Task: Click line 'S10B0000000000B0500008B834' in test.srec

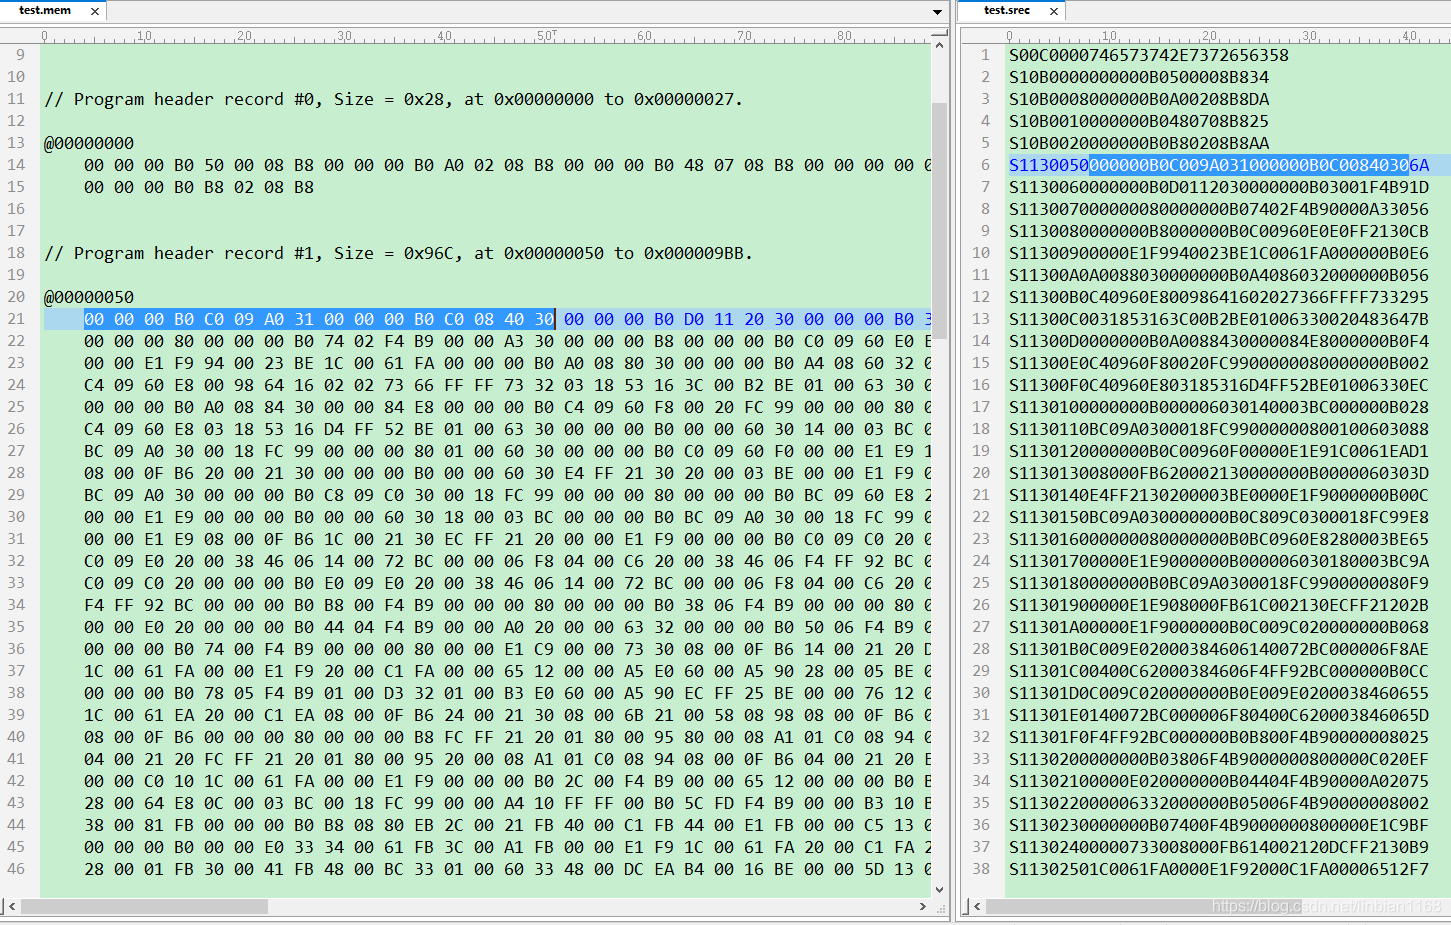Action: (1139, 77)
